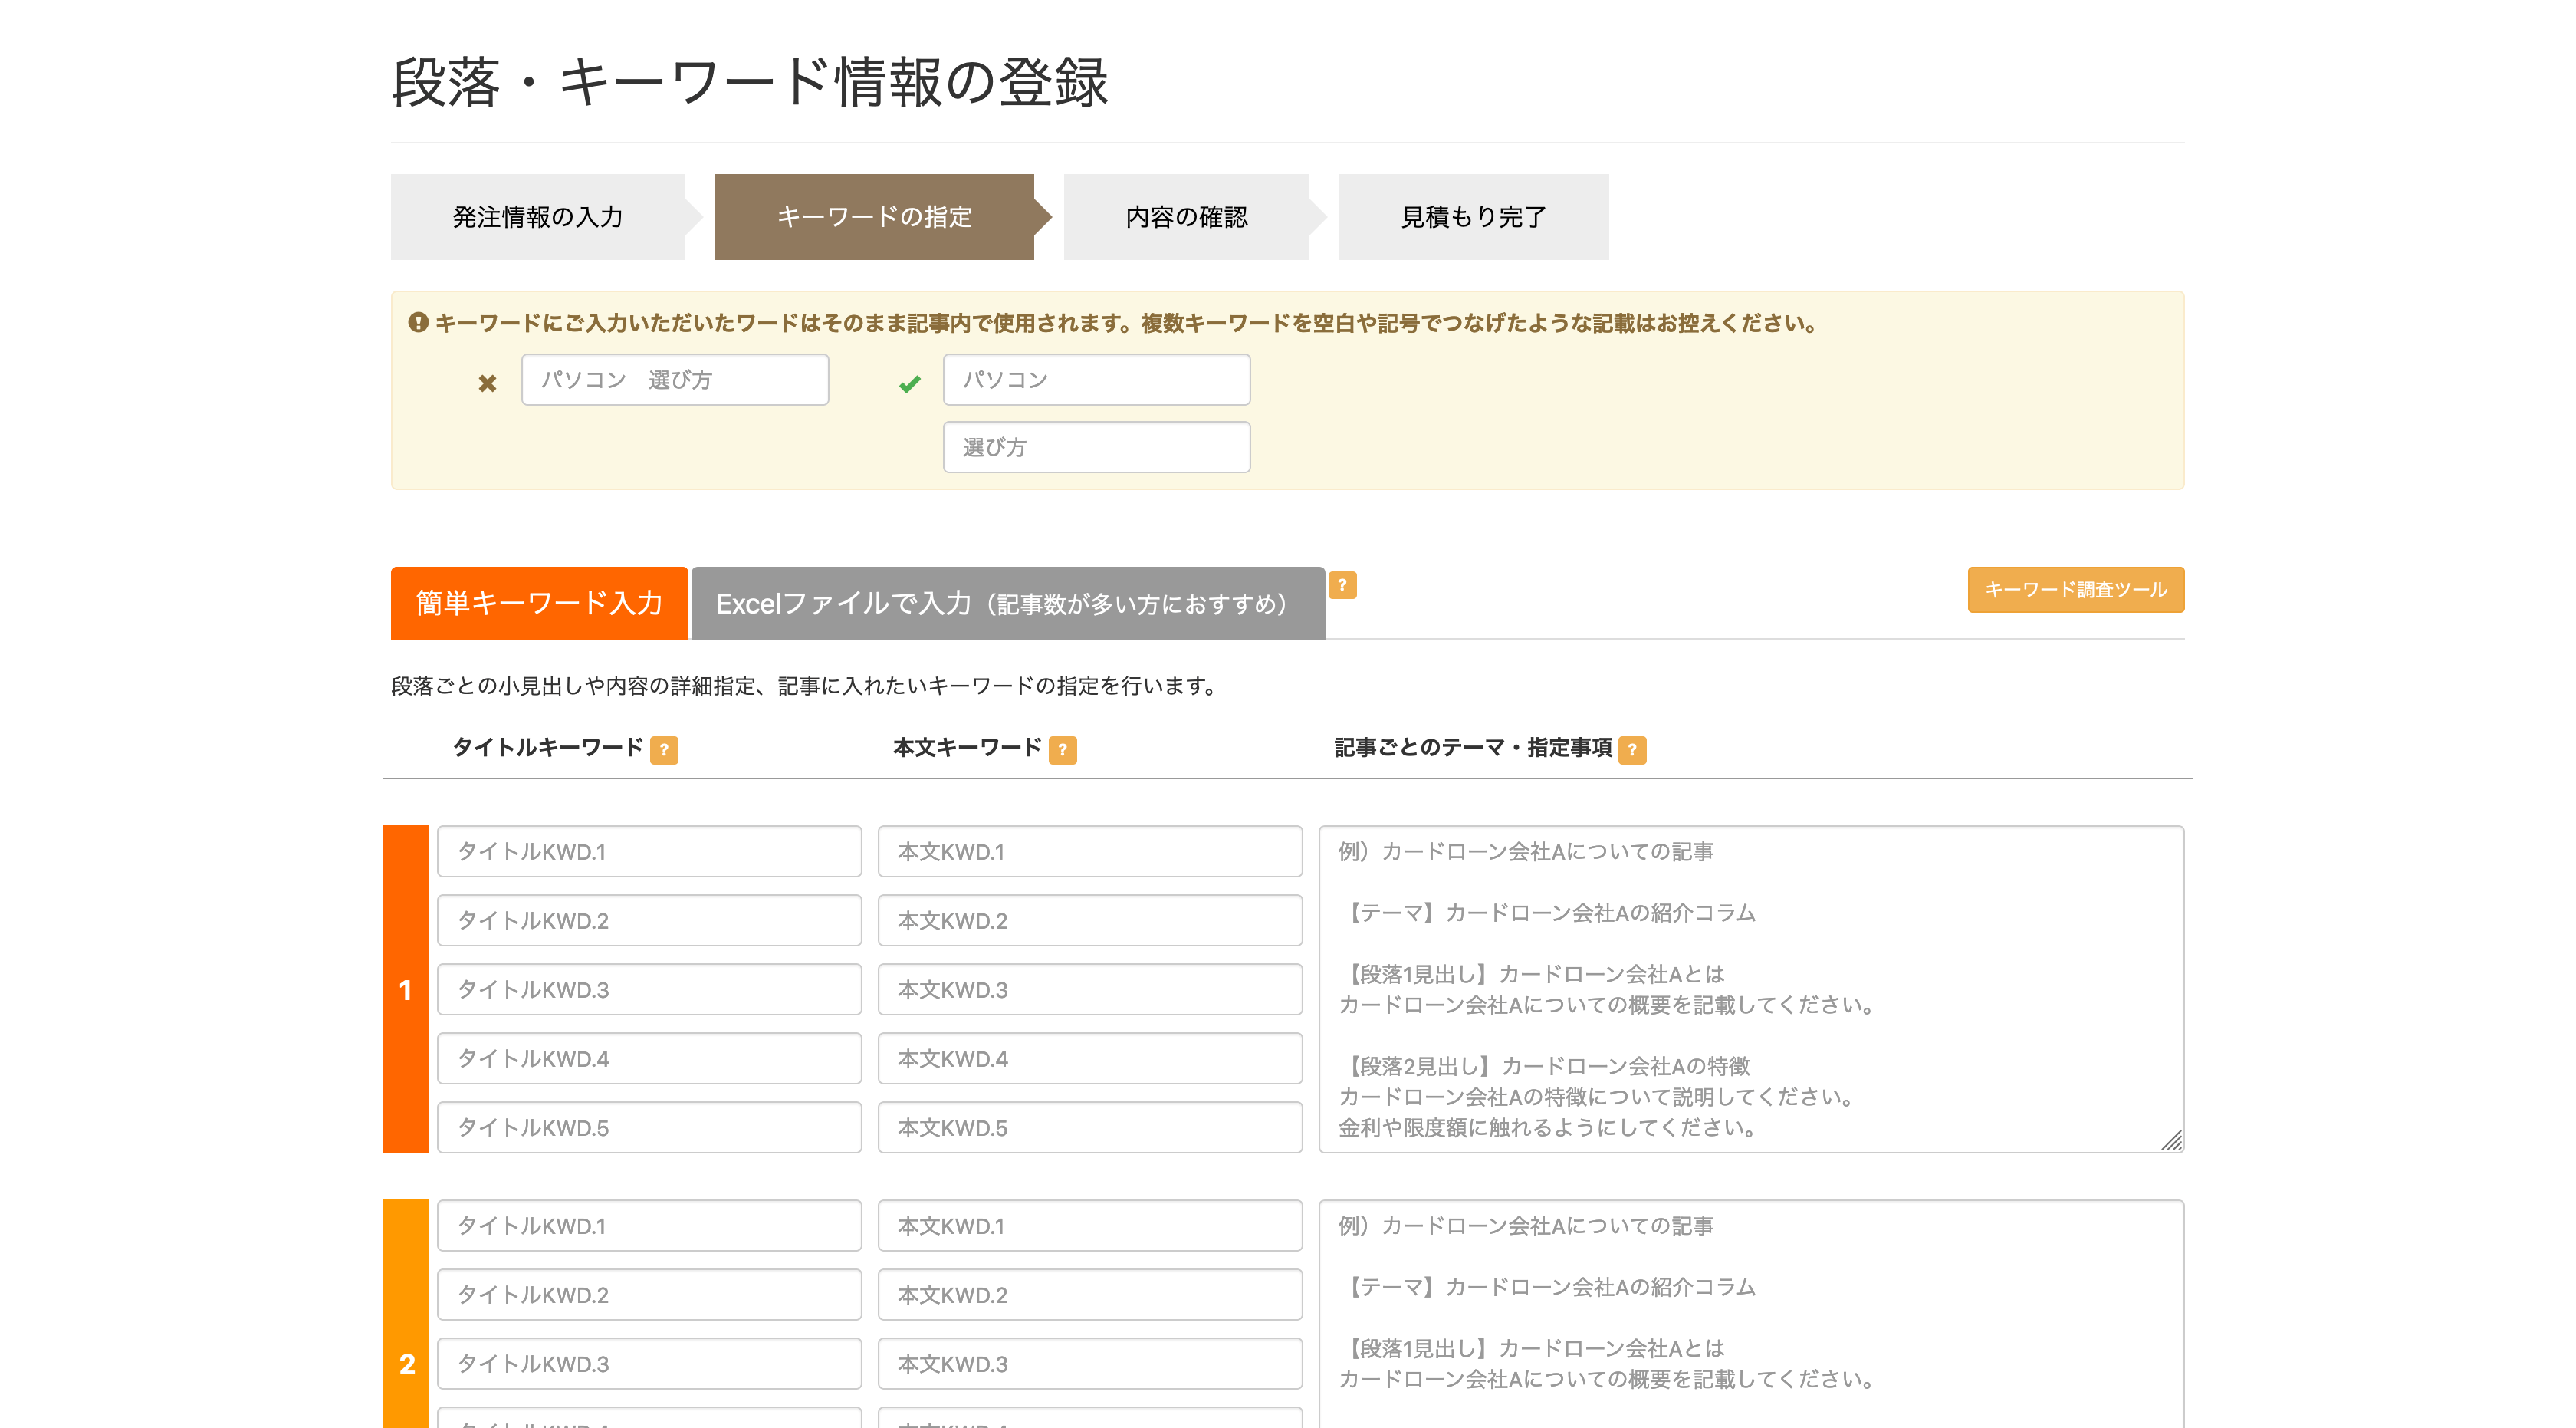Viewport: 2576px width, 1428px height.
Task: Click example field showing パソコン only
Action: pos(1097,379)
